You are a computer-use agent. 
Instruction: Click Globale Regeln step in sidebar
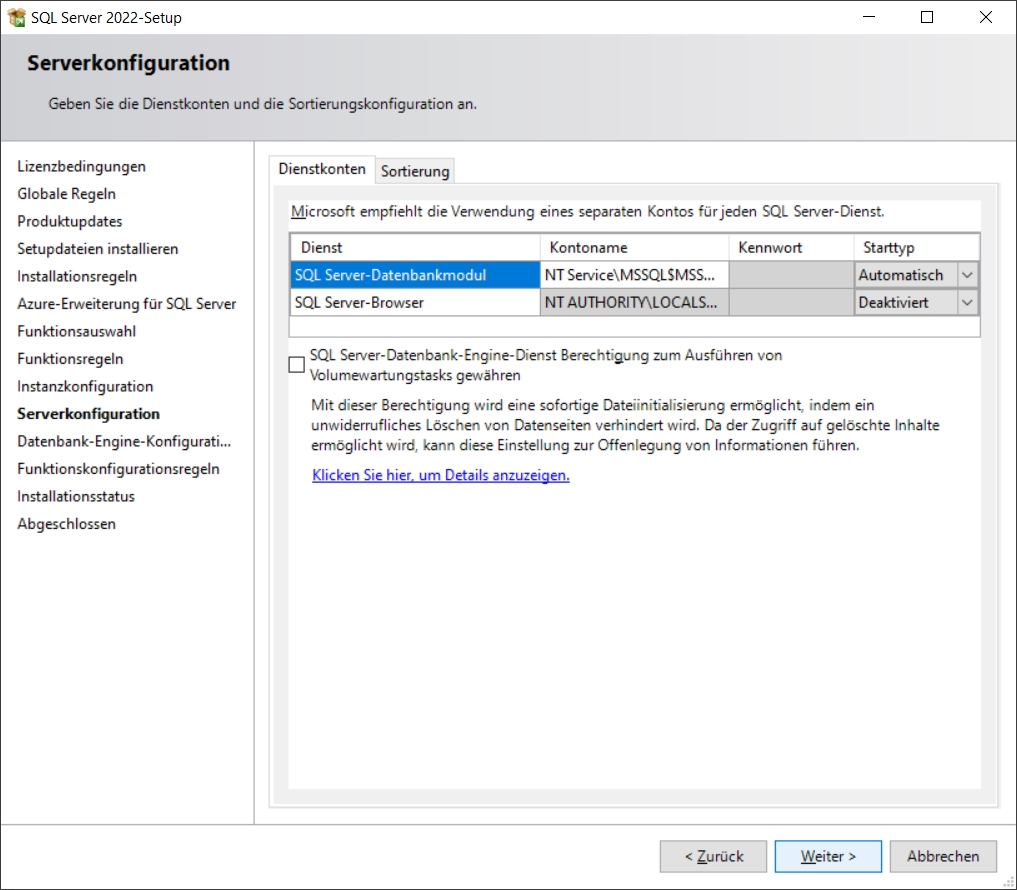(x=67, y=194)
